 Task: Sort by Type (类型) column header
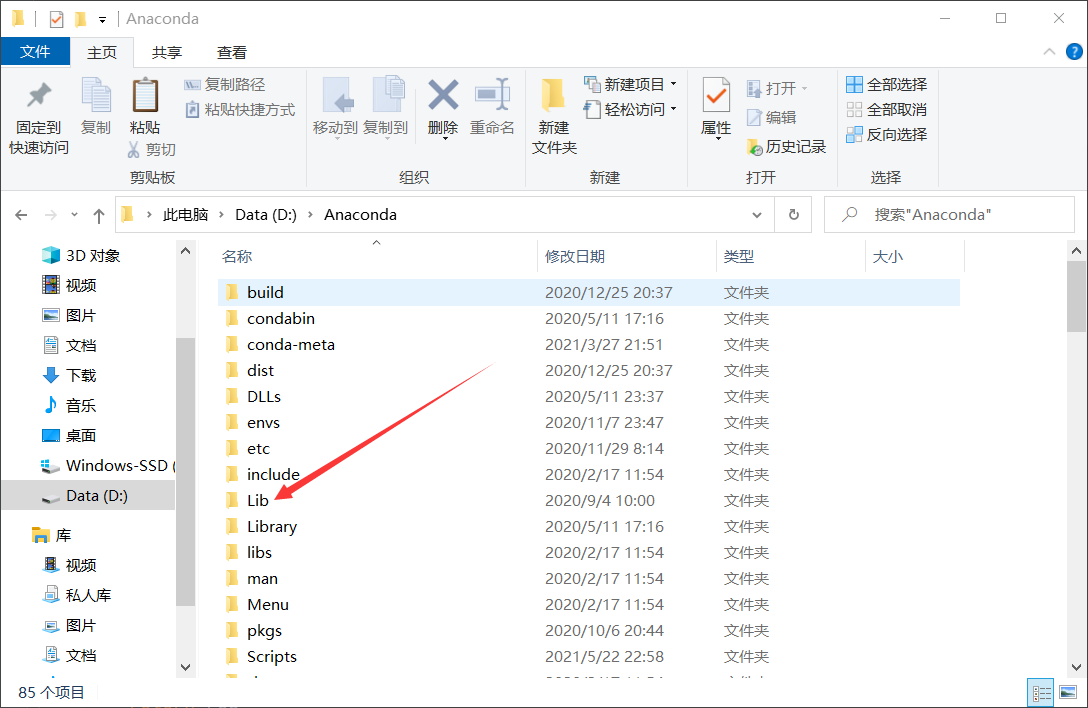[738, 257]
